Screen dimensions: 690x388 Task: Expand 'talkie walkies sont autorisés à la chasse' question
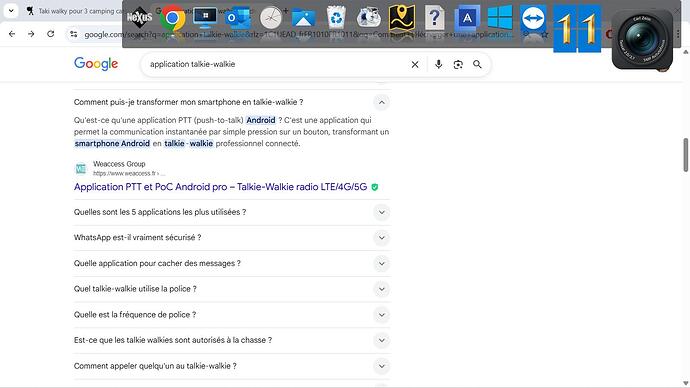click(x=382, y=340)
